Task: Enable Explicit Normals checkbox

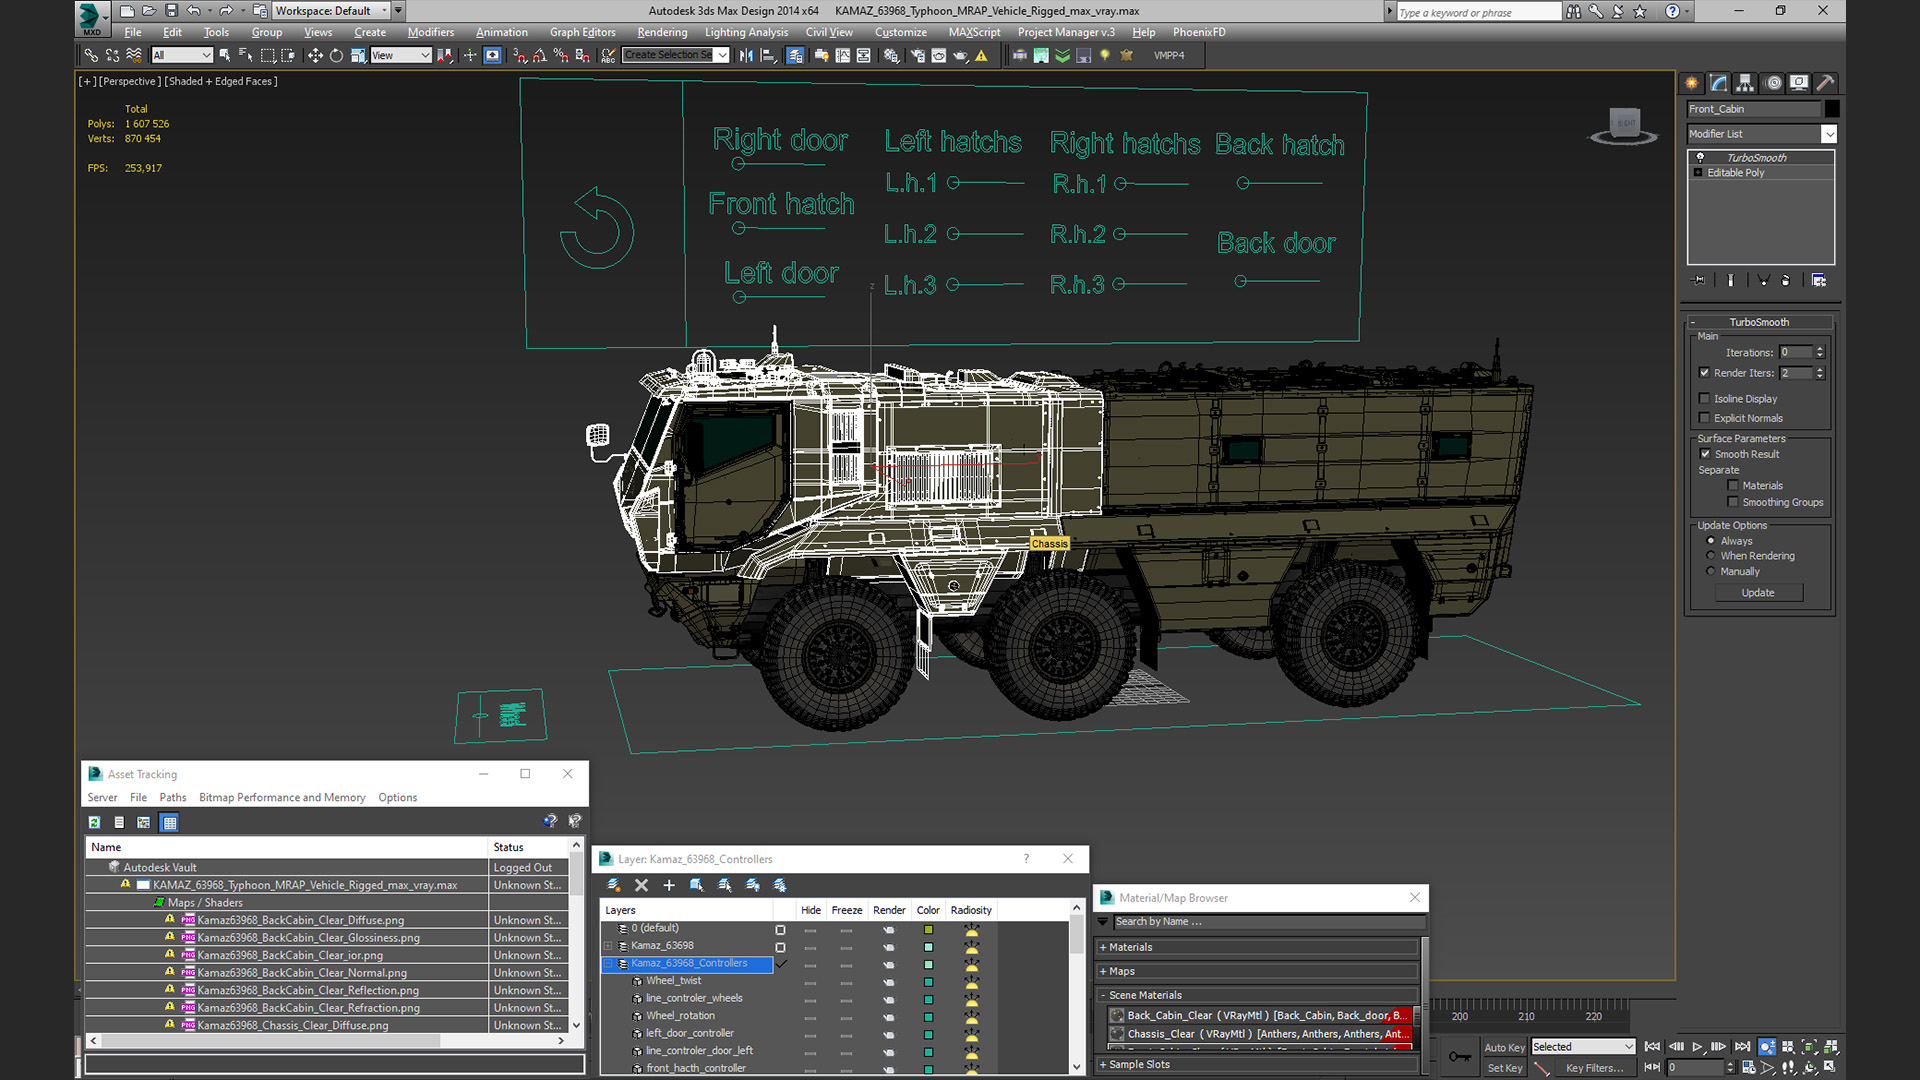Action: [x=1705, y=418]
